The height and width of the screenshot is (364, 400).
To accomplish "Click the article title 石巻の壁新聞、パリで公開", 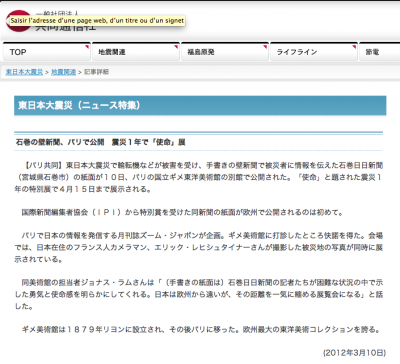I will [100, 142].
